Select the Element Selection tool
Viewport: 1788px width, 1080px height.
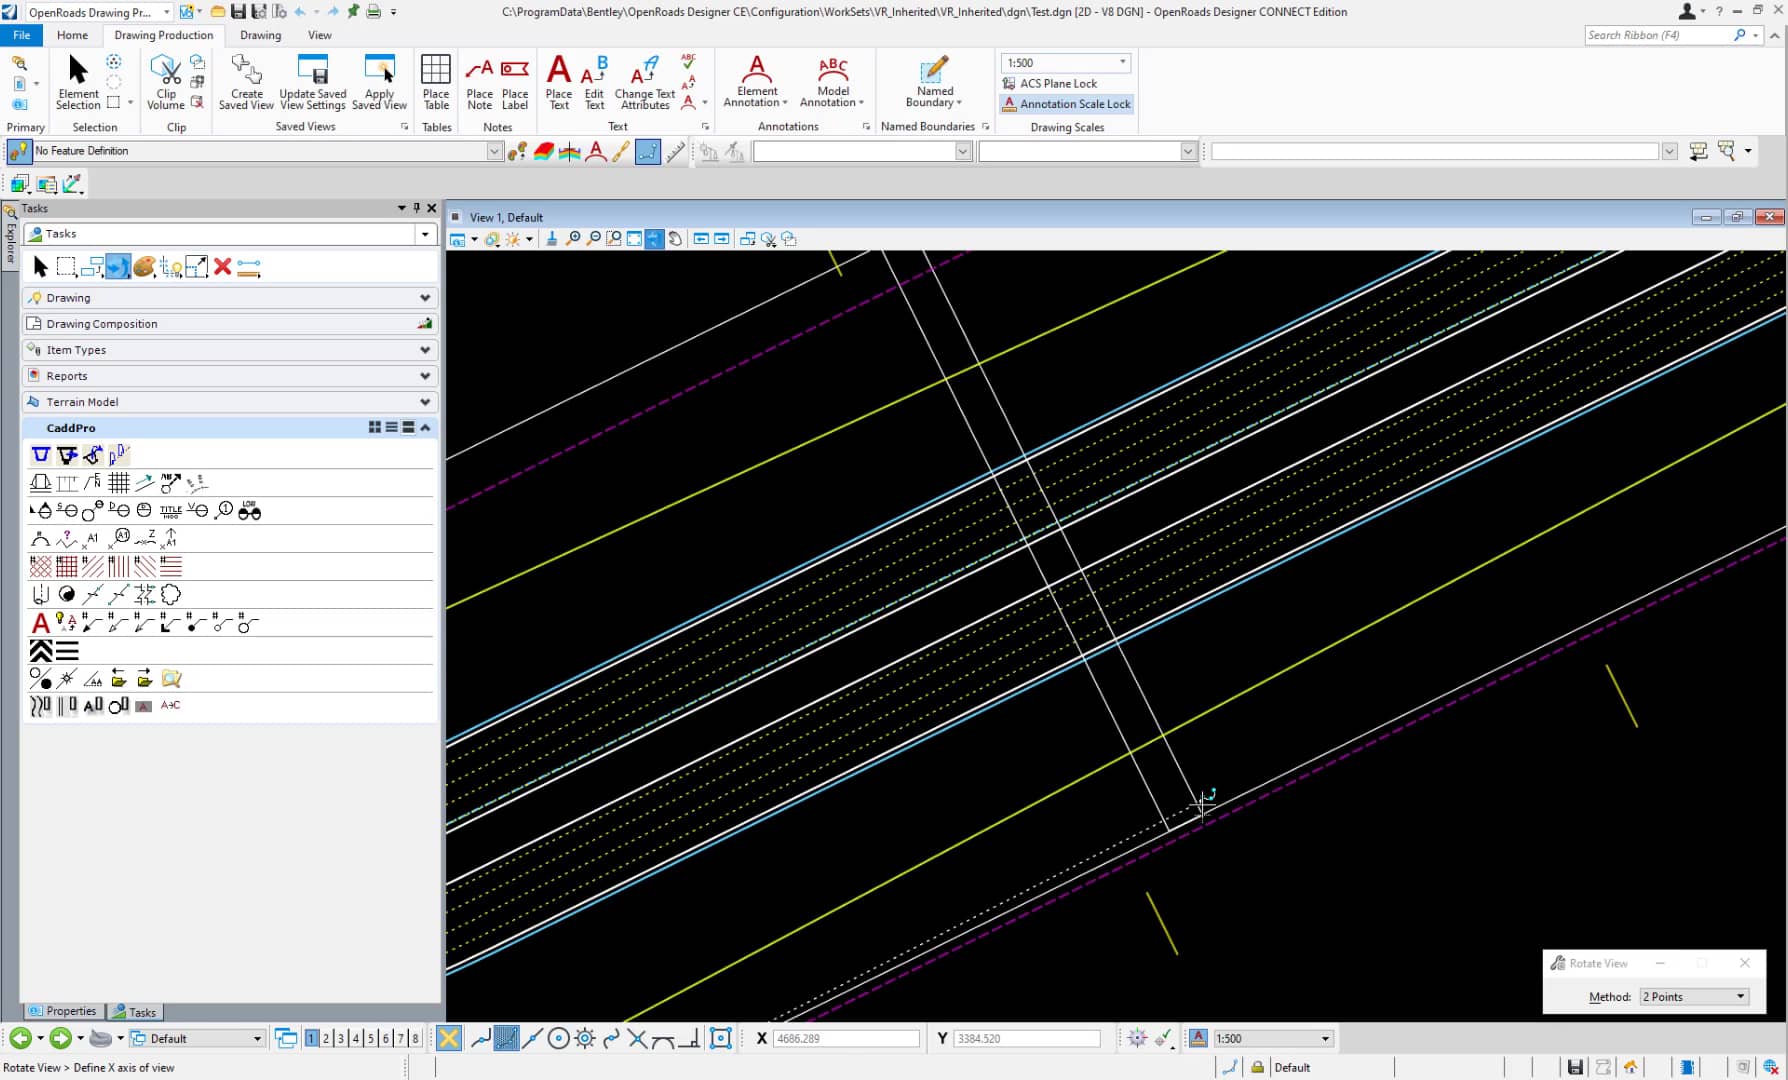click(77, 82)
